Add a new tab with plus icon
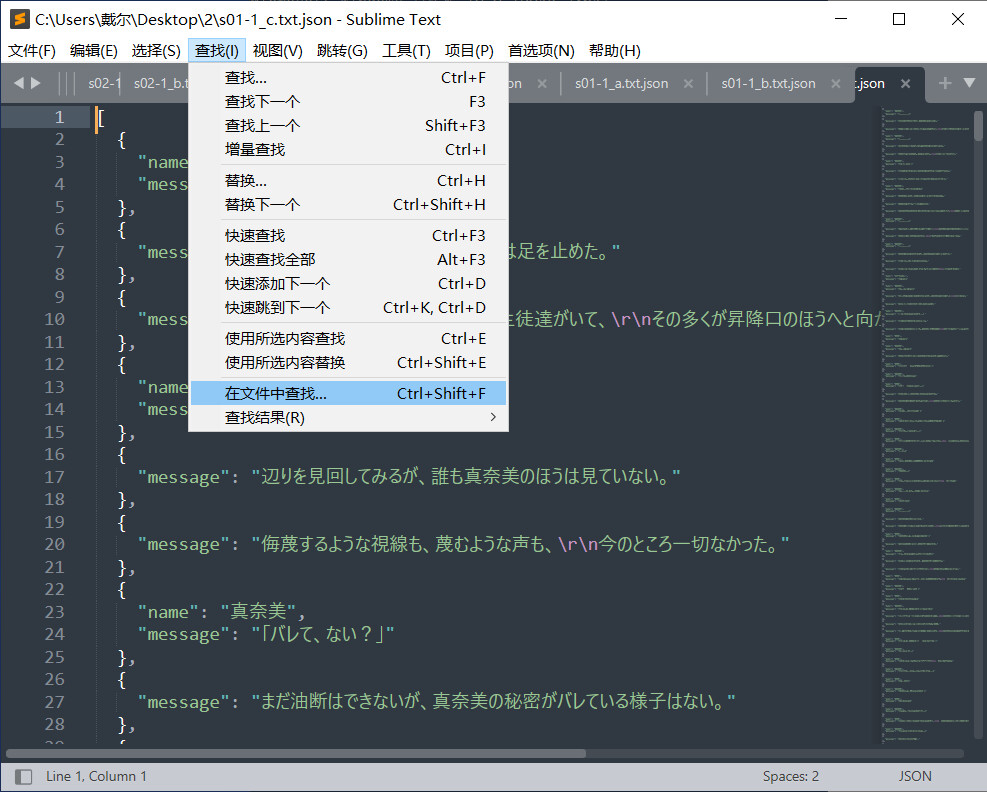This screenshot has width=987, height=792. [x=945, y=83]
